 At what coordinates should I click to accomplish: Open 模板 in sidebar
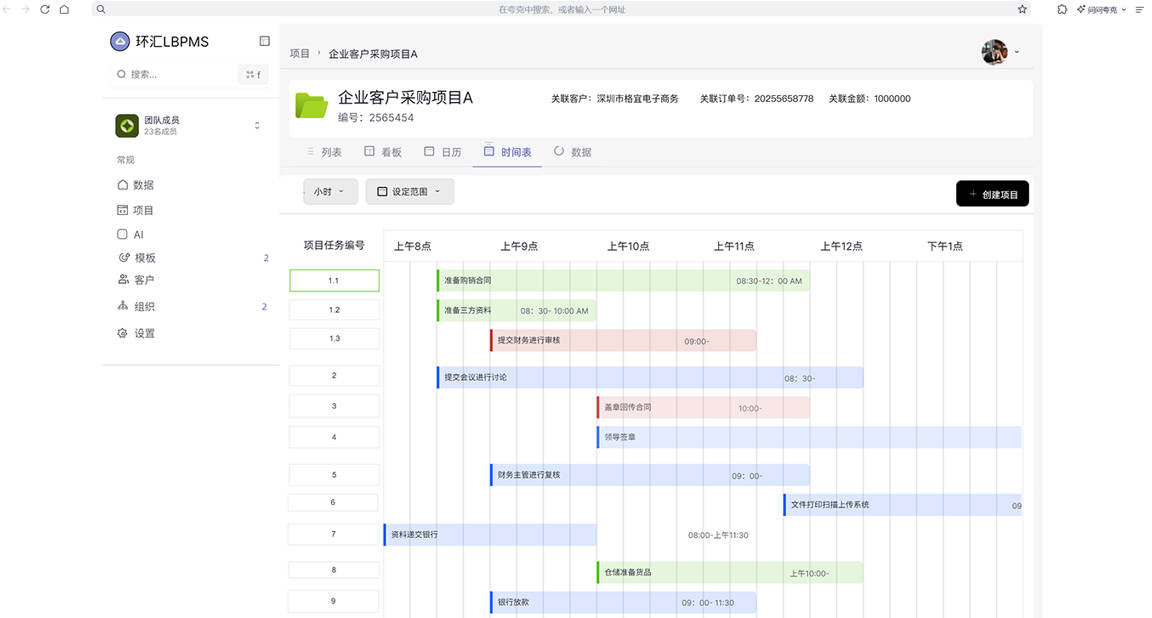(137, 258)
